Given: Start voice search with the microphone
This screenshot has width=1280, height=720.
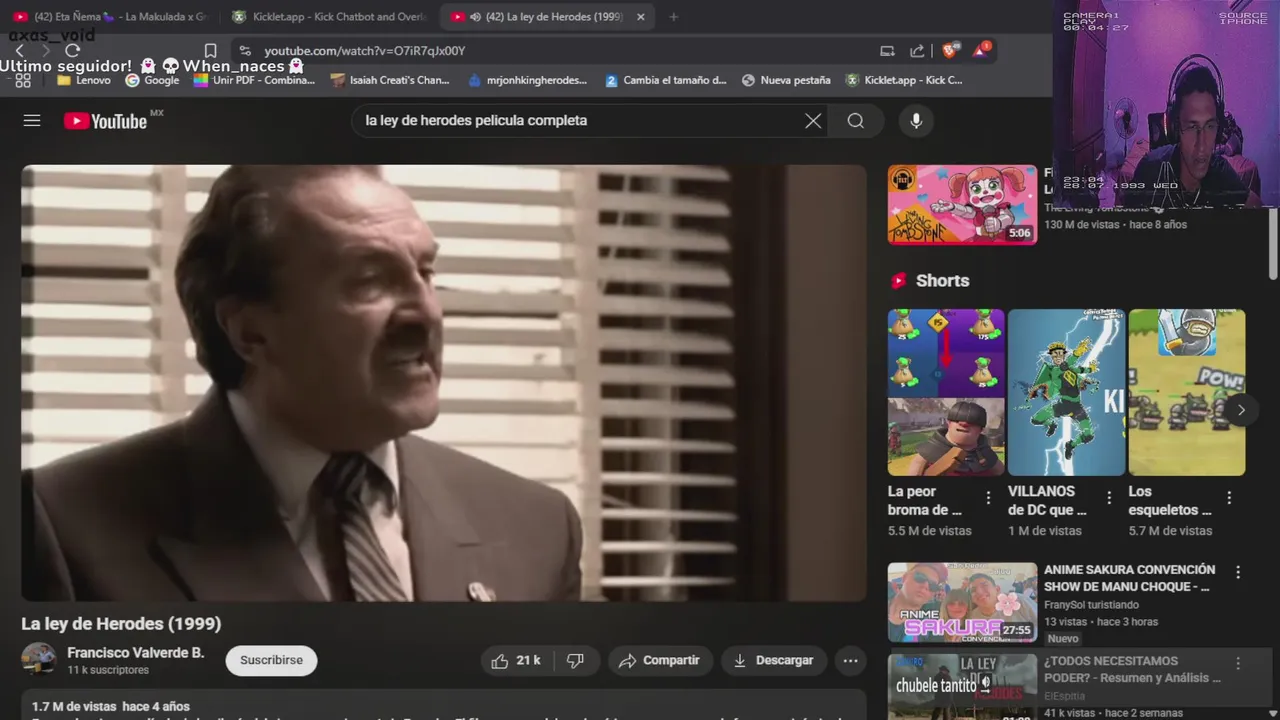Looking at the screenshot, I should [916, 121].
